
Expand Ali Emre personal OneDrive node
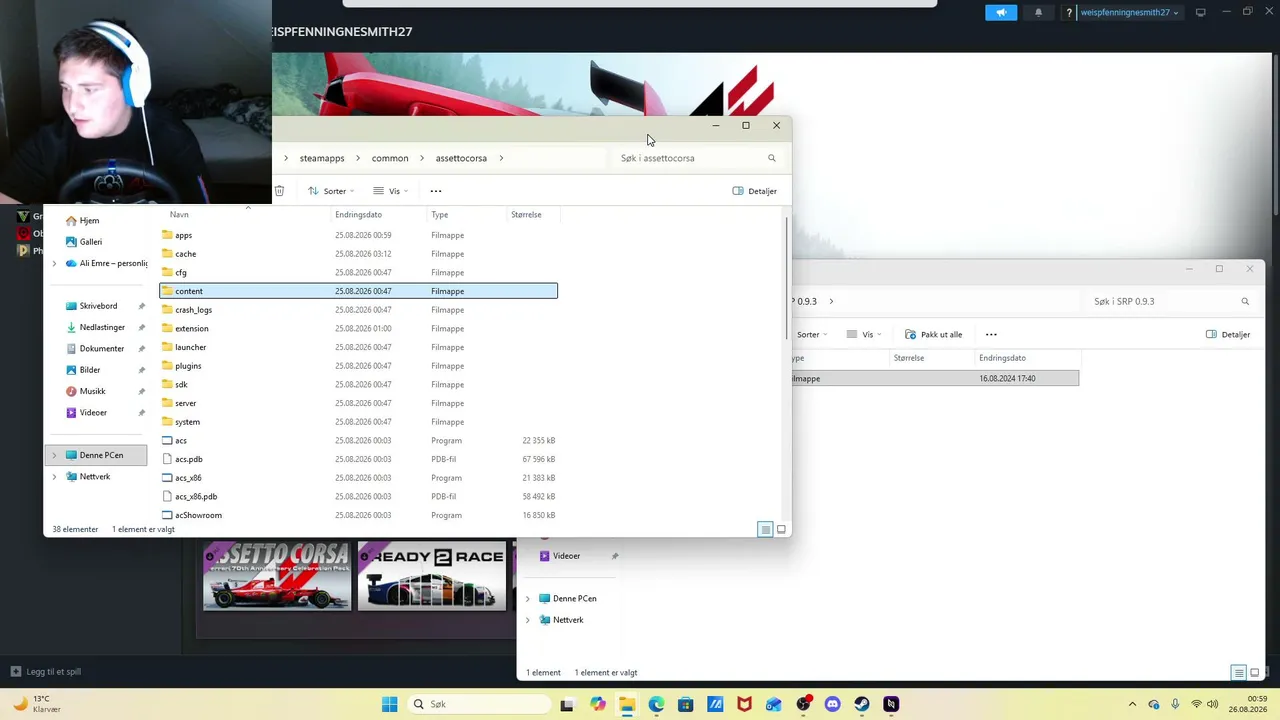tap(54, 263)
